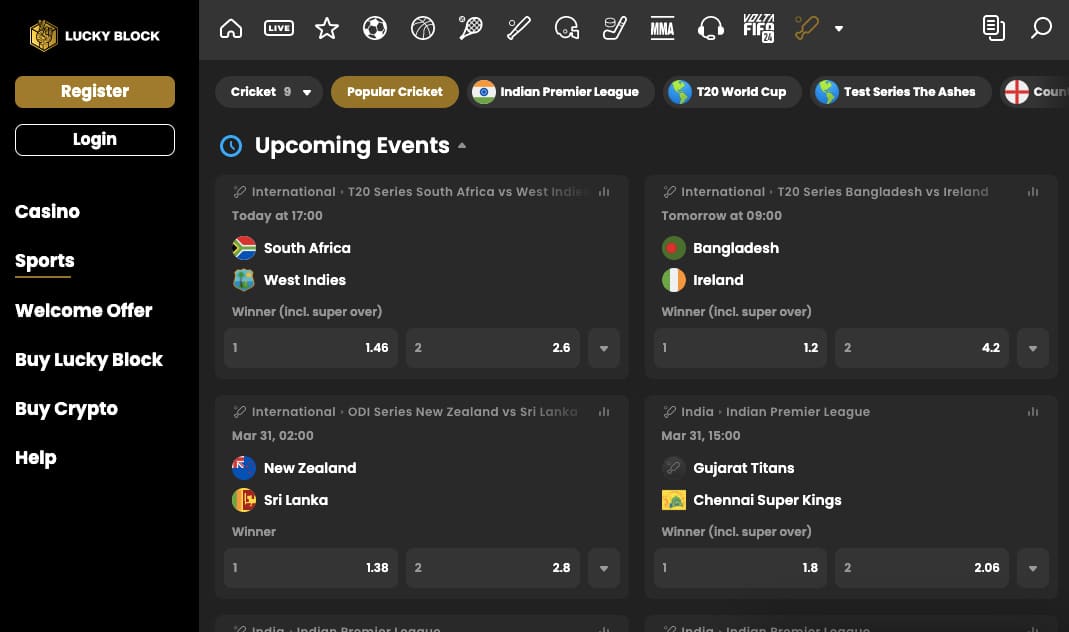This screenshot has height=632, width=1069.
Task: Open Buy Crypto in the sidebar
Action: pyautogui.click(x=67, y=408)
